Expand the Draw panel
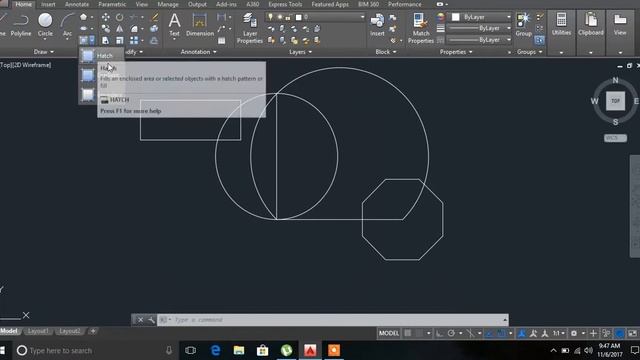The image size is (640, 360). tap(44, 52)
